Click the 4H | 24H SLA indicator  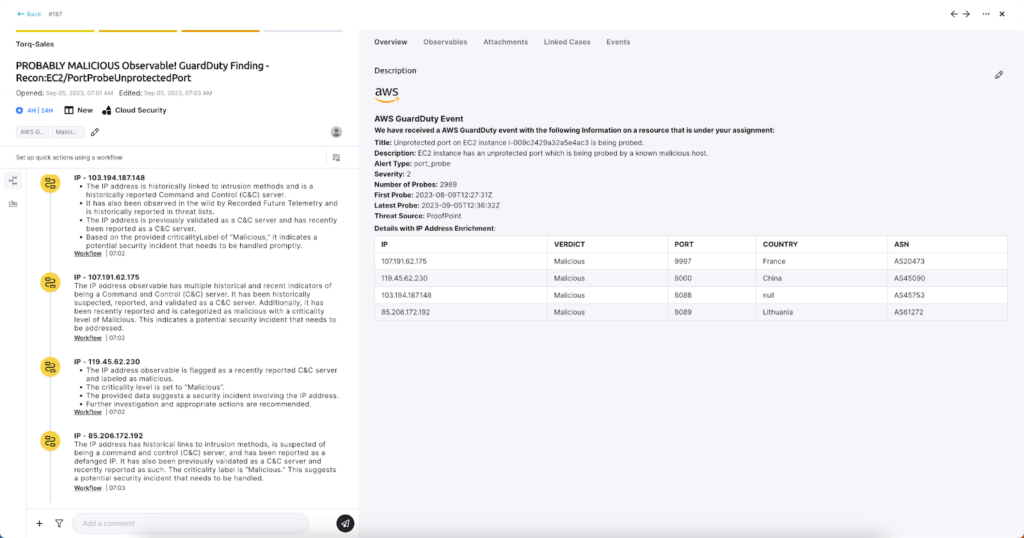[35, 110]
